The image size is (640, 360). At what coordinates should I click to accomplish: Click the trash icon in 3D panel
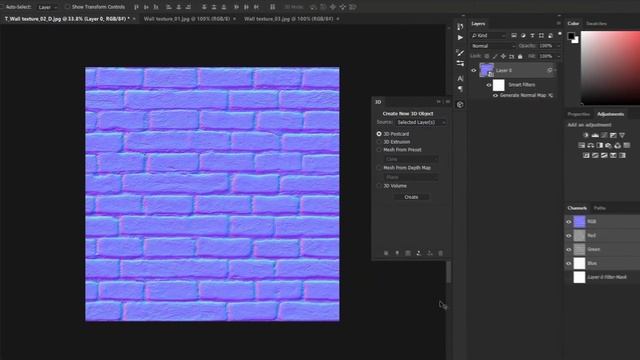pos(441,253)
